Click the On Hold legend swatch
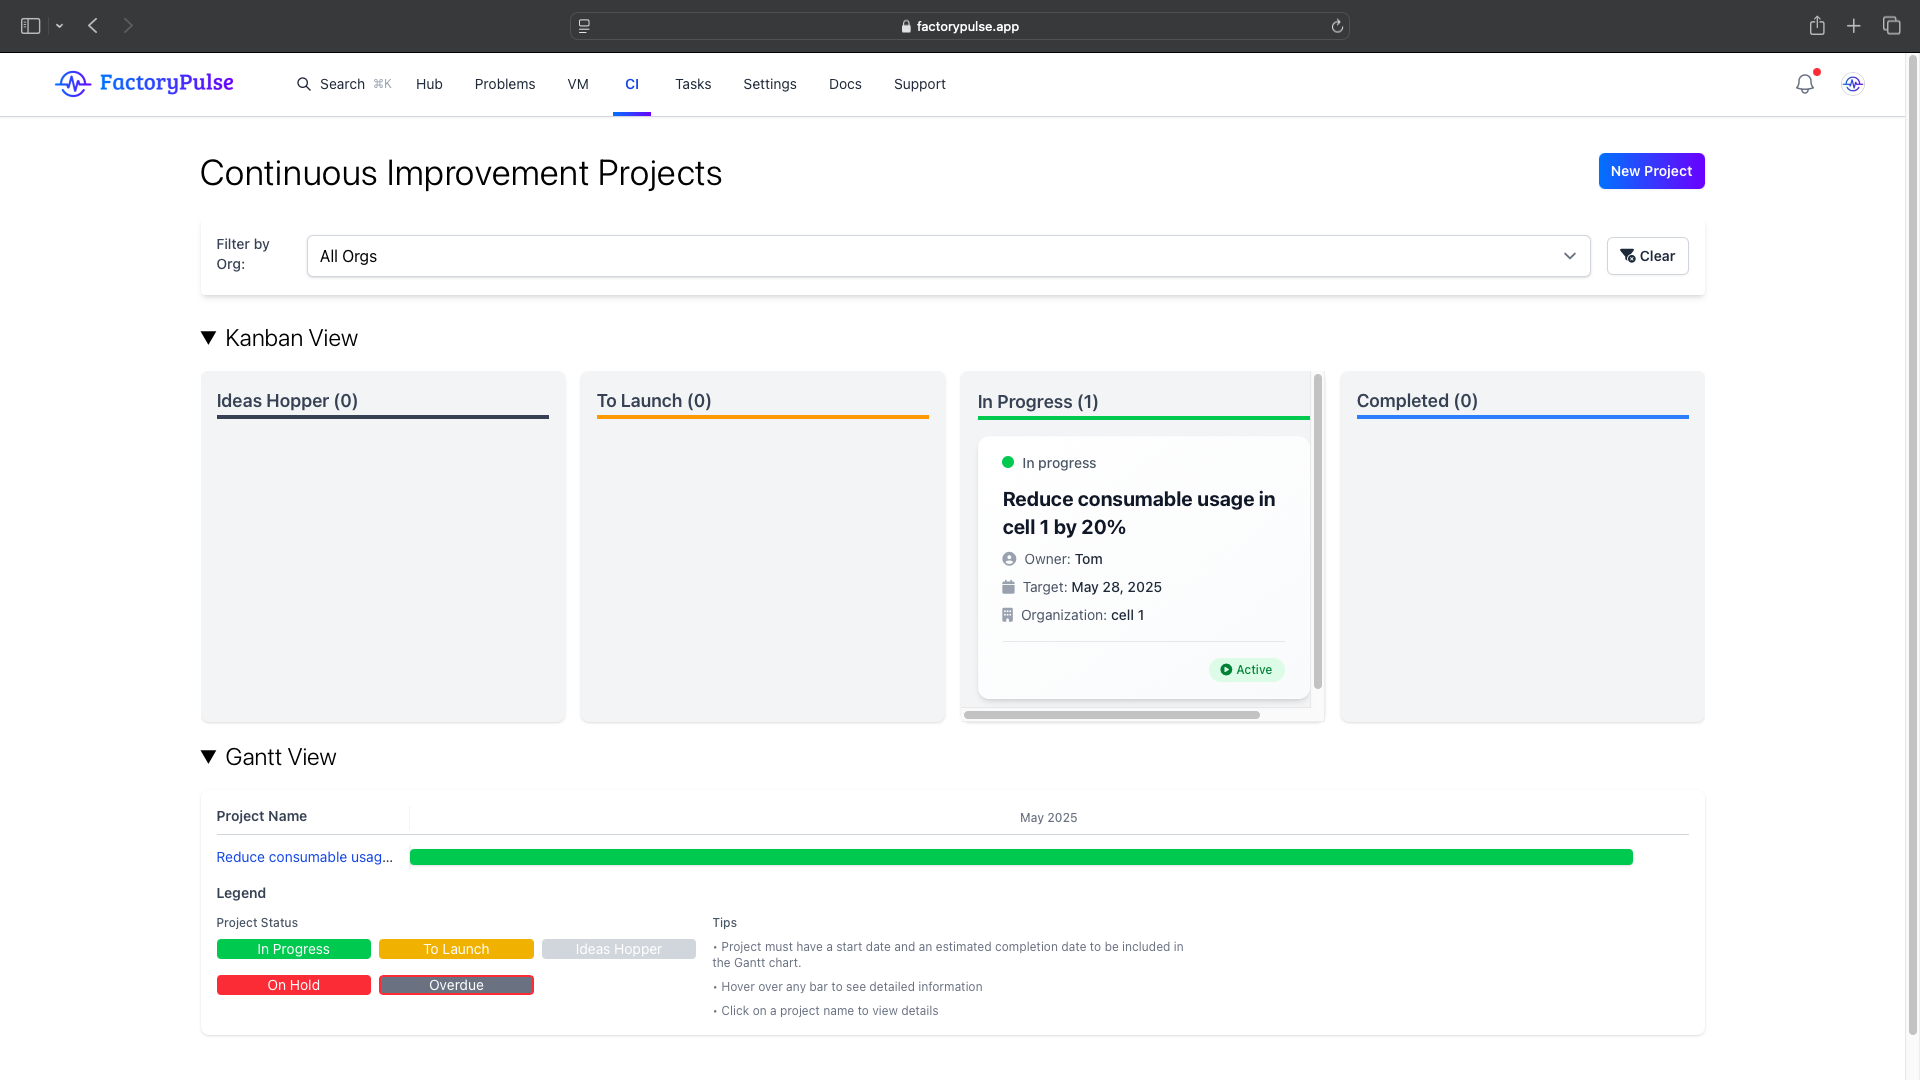 click(293, 985)
